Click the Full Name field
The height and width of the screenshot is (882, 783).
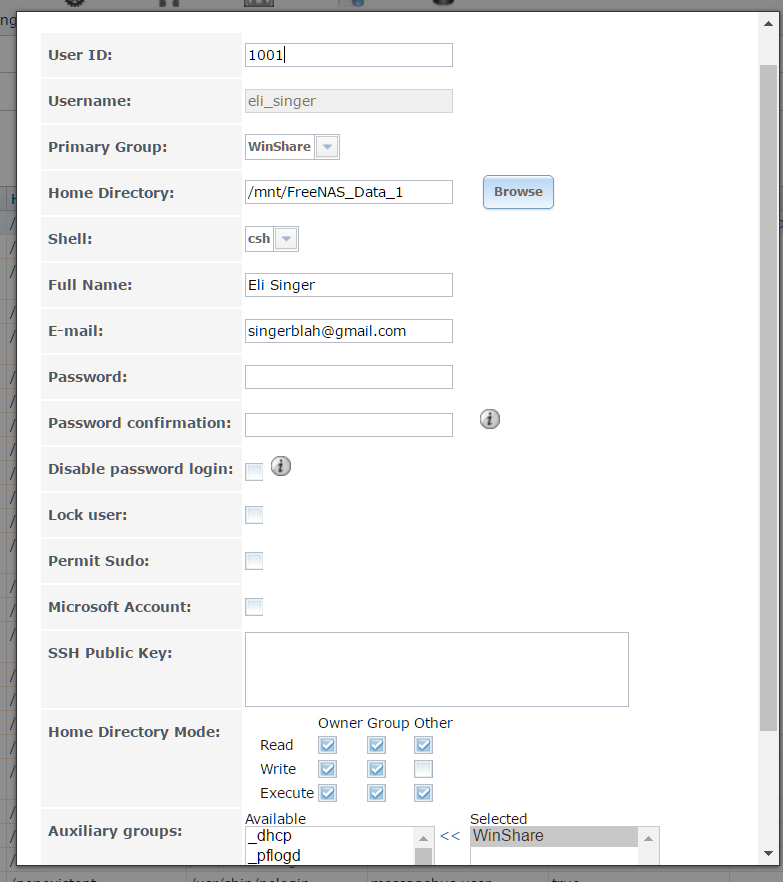(x=349, y=285)
